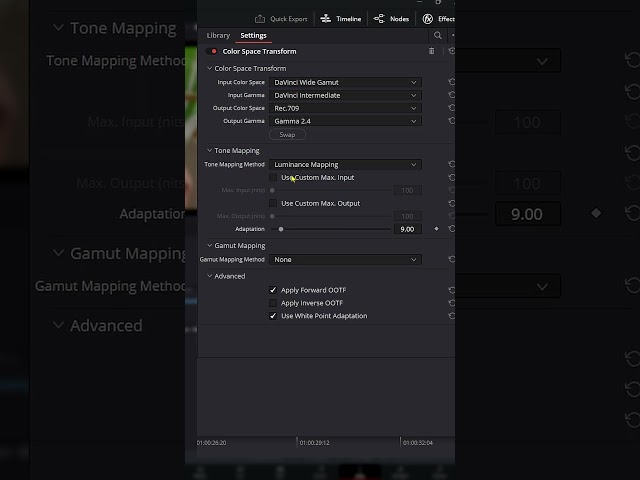Click large Tone Mapping chevron in background
The height and width of the screenshot is (480, 640).
58,28
